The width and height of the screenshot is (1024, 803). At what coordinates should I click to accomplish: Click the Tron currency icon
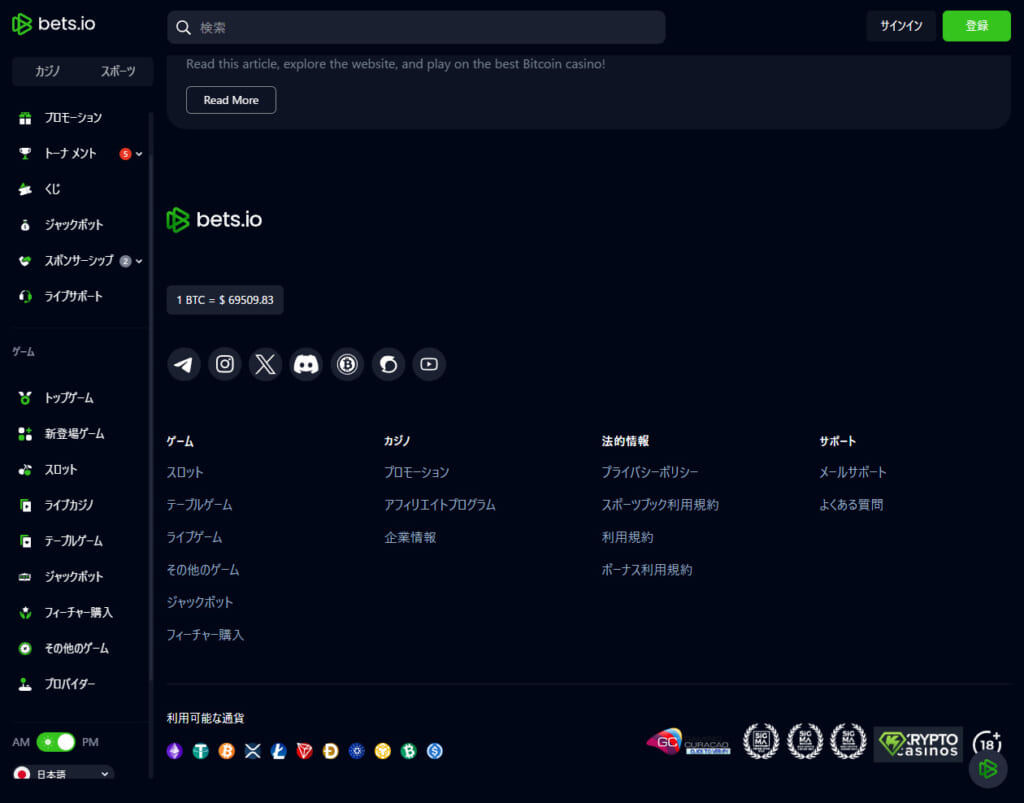[x=304, y=751]
